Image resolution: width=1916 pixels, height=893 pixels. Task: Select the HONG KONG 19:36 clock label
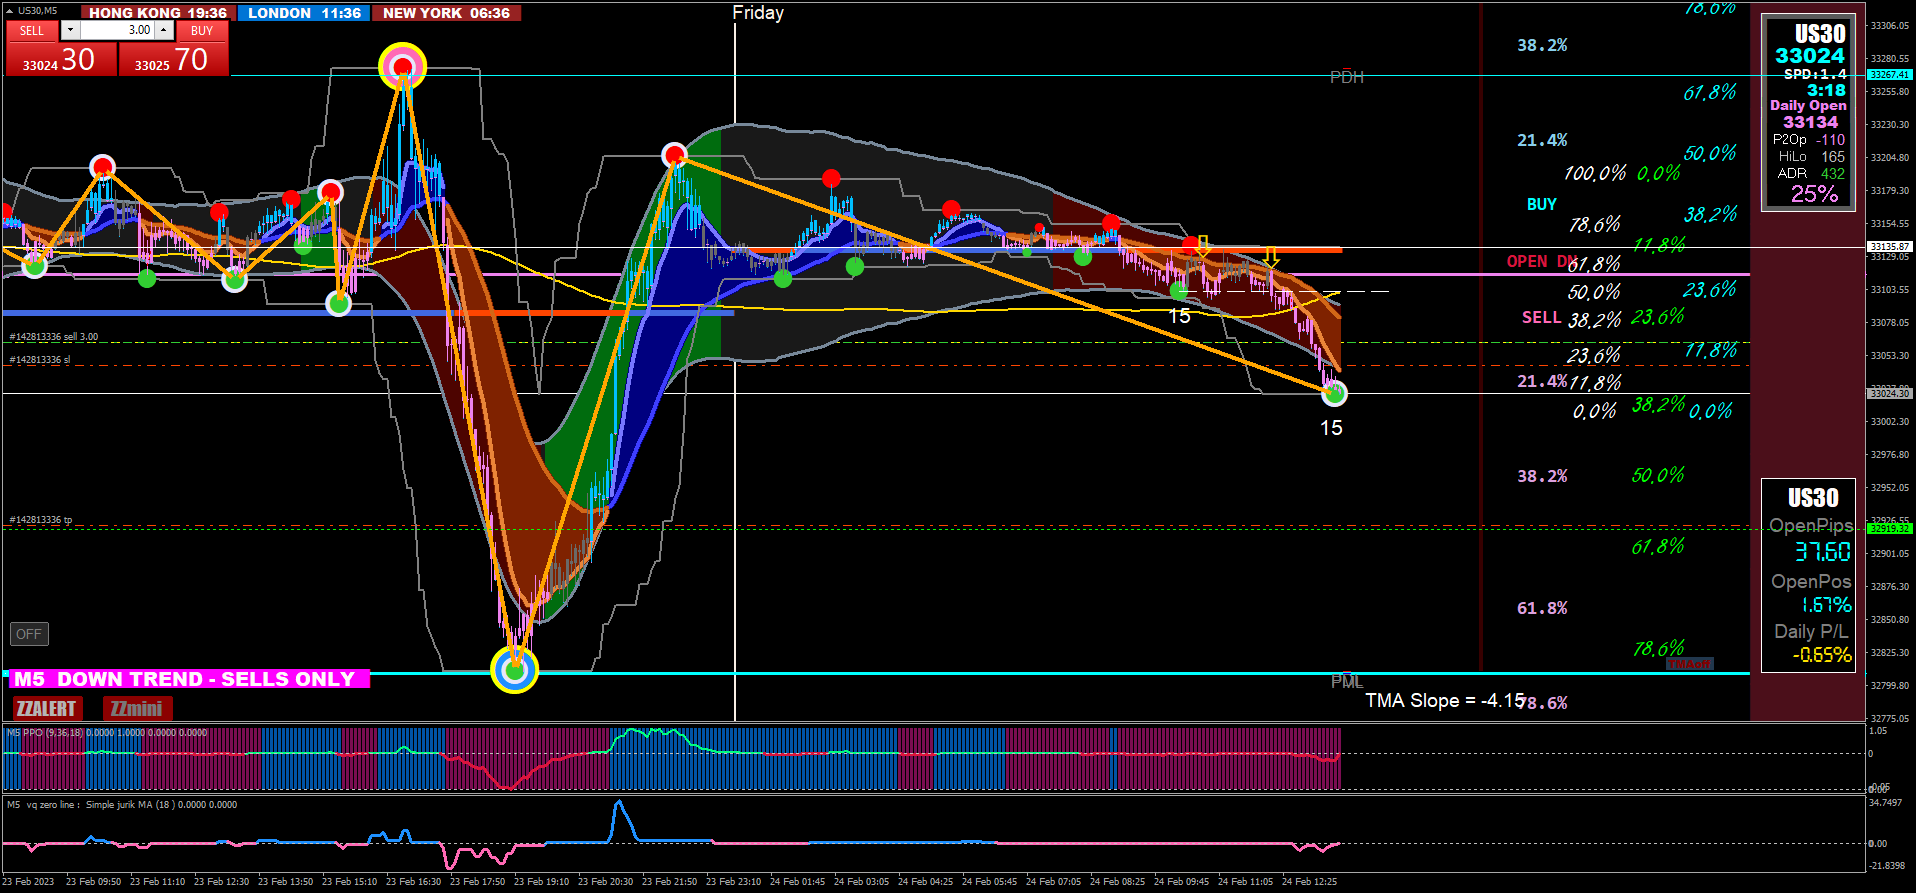coord(158,13)
